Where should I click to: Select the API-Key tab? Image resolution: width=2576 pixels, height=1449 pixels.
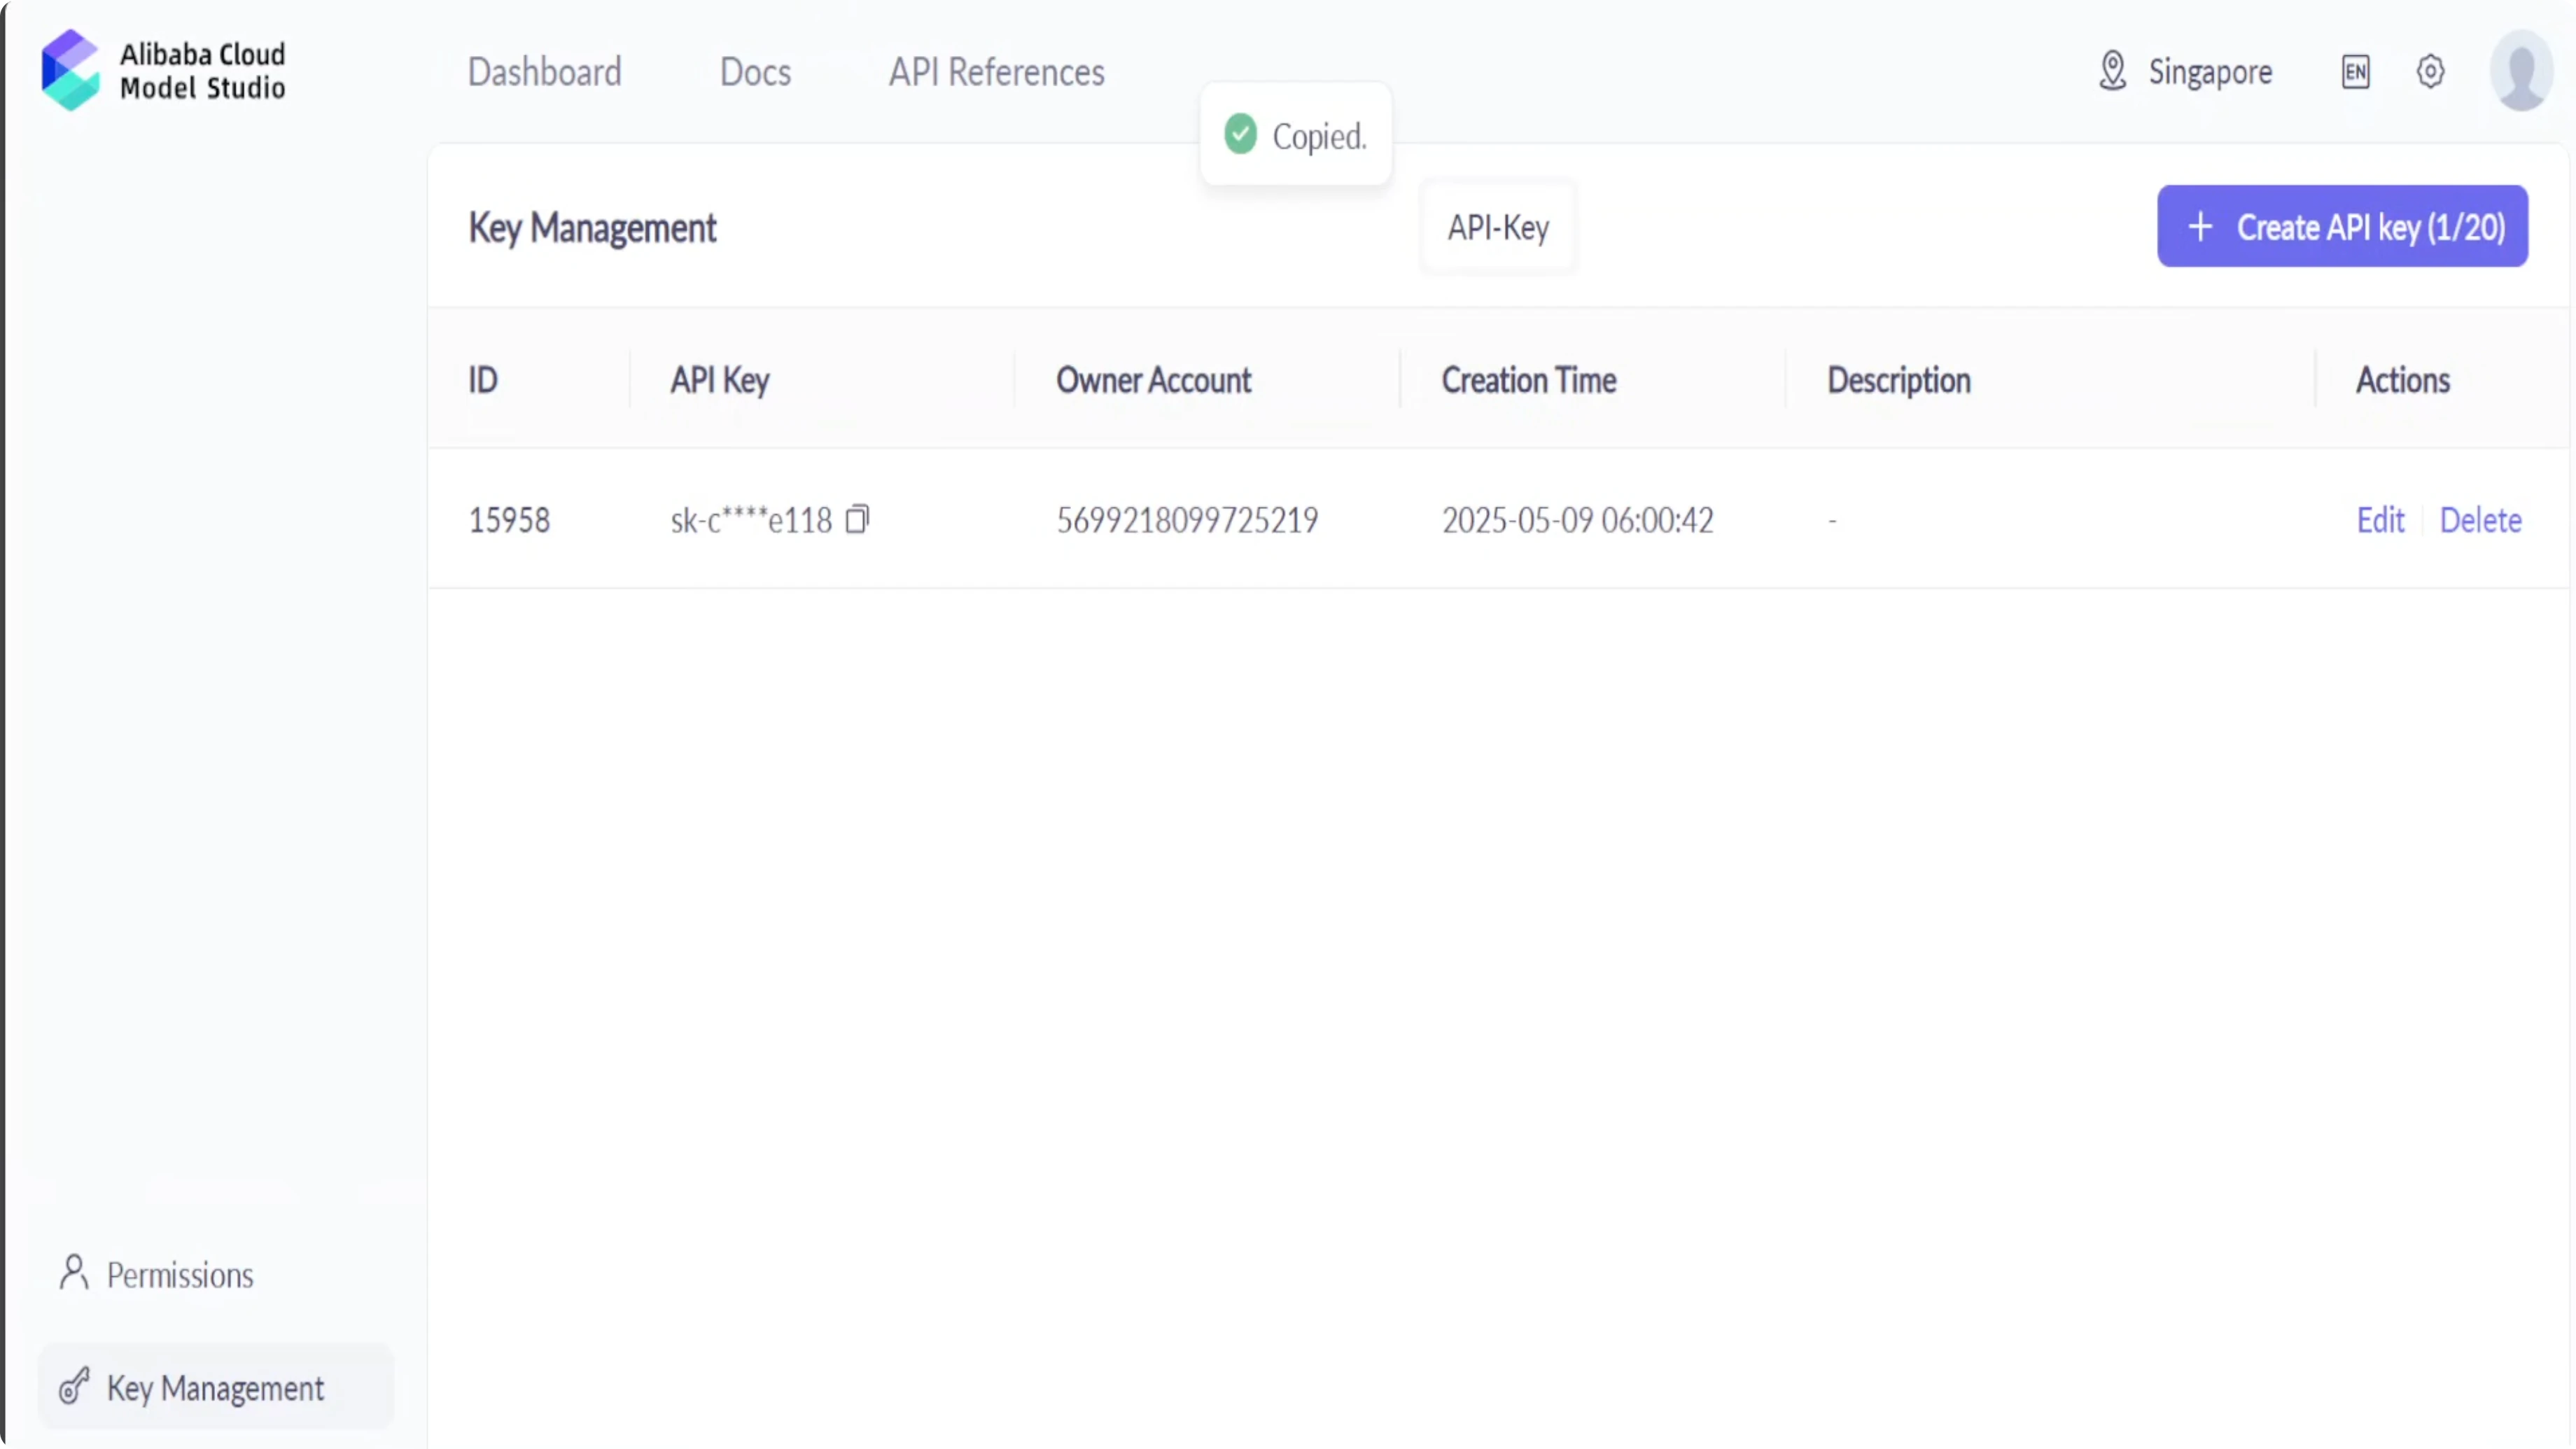point(1498,228)
